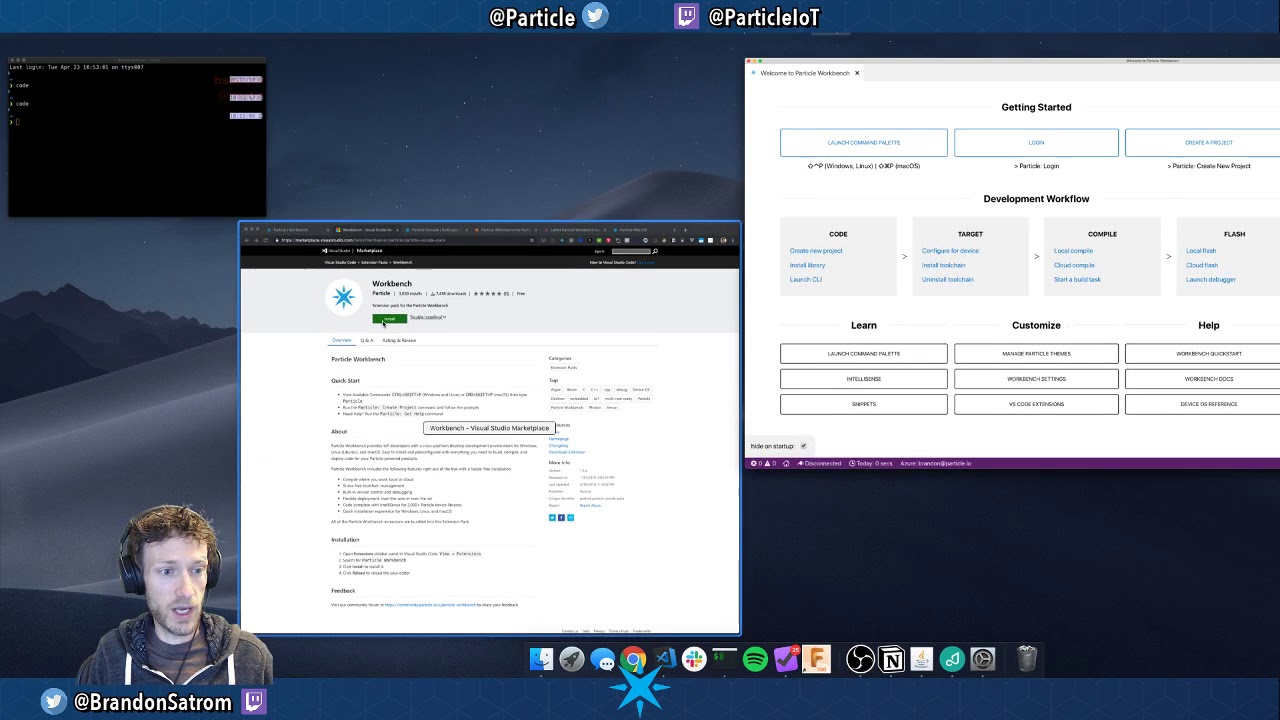1280x720 pixels.
Task: Click the Disconnected status bar item
Action: tap(819, 463)
